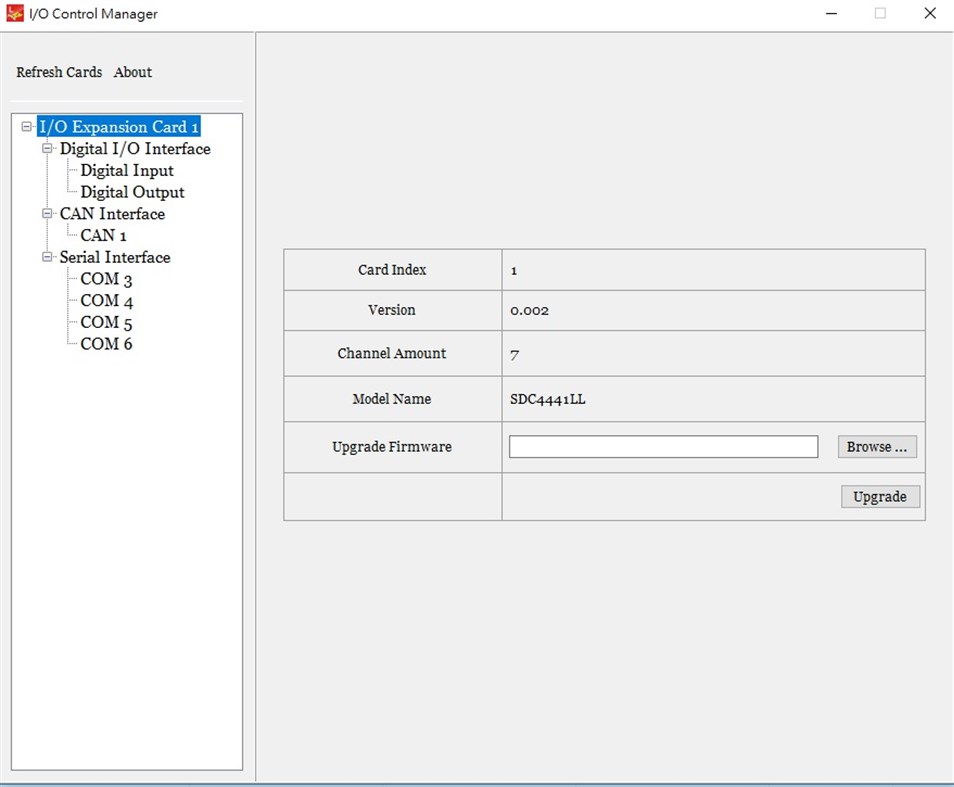This screenshot has width=954, height=787.
Task: Click the Channel Amount value 7
Action: (515, 355)
